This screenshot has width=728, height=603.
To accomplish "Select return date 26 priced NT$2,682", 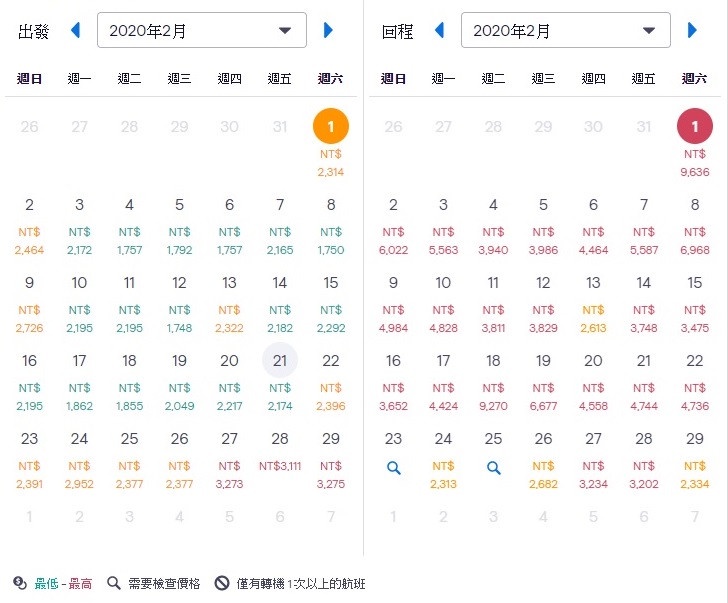I will [543, 460].
